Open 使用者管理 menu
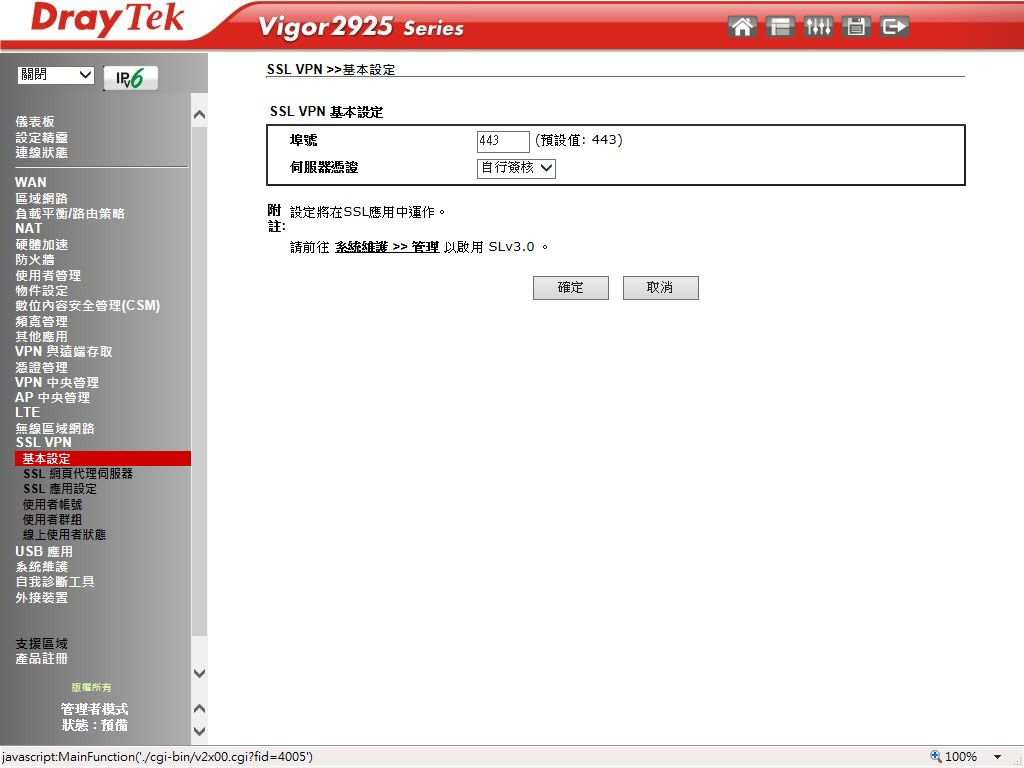The image size is (1024, 768). [48, 275]
